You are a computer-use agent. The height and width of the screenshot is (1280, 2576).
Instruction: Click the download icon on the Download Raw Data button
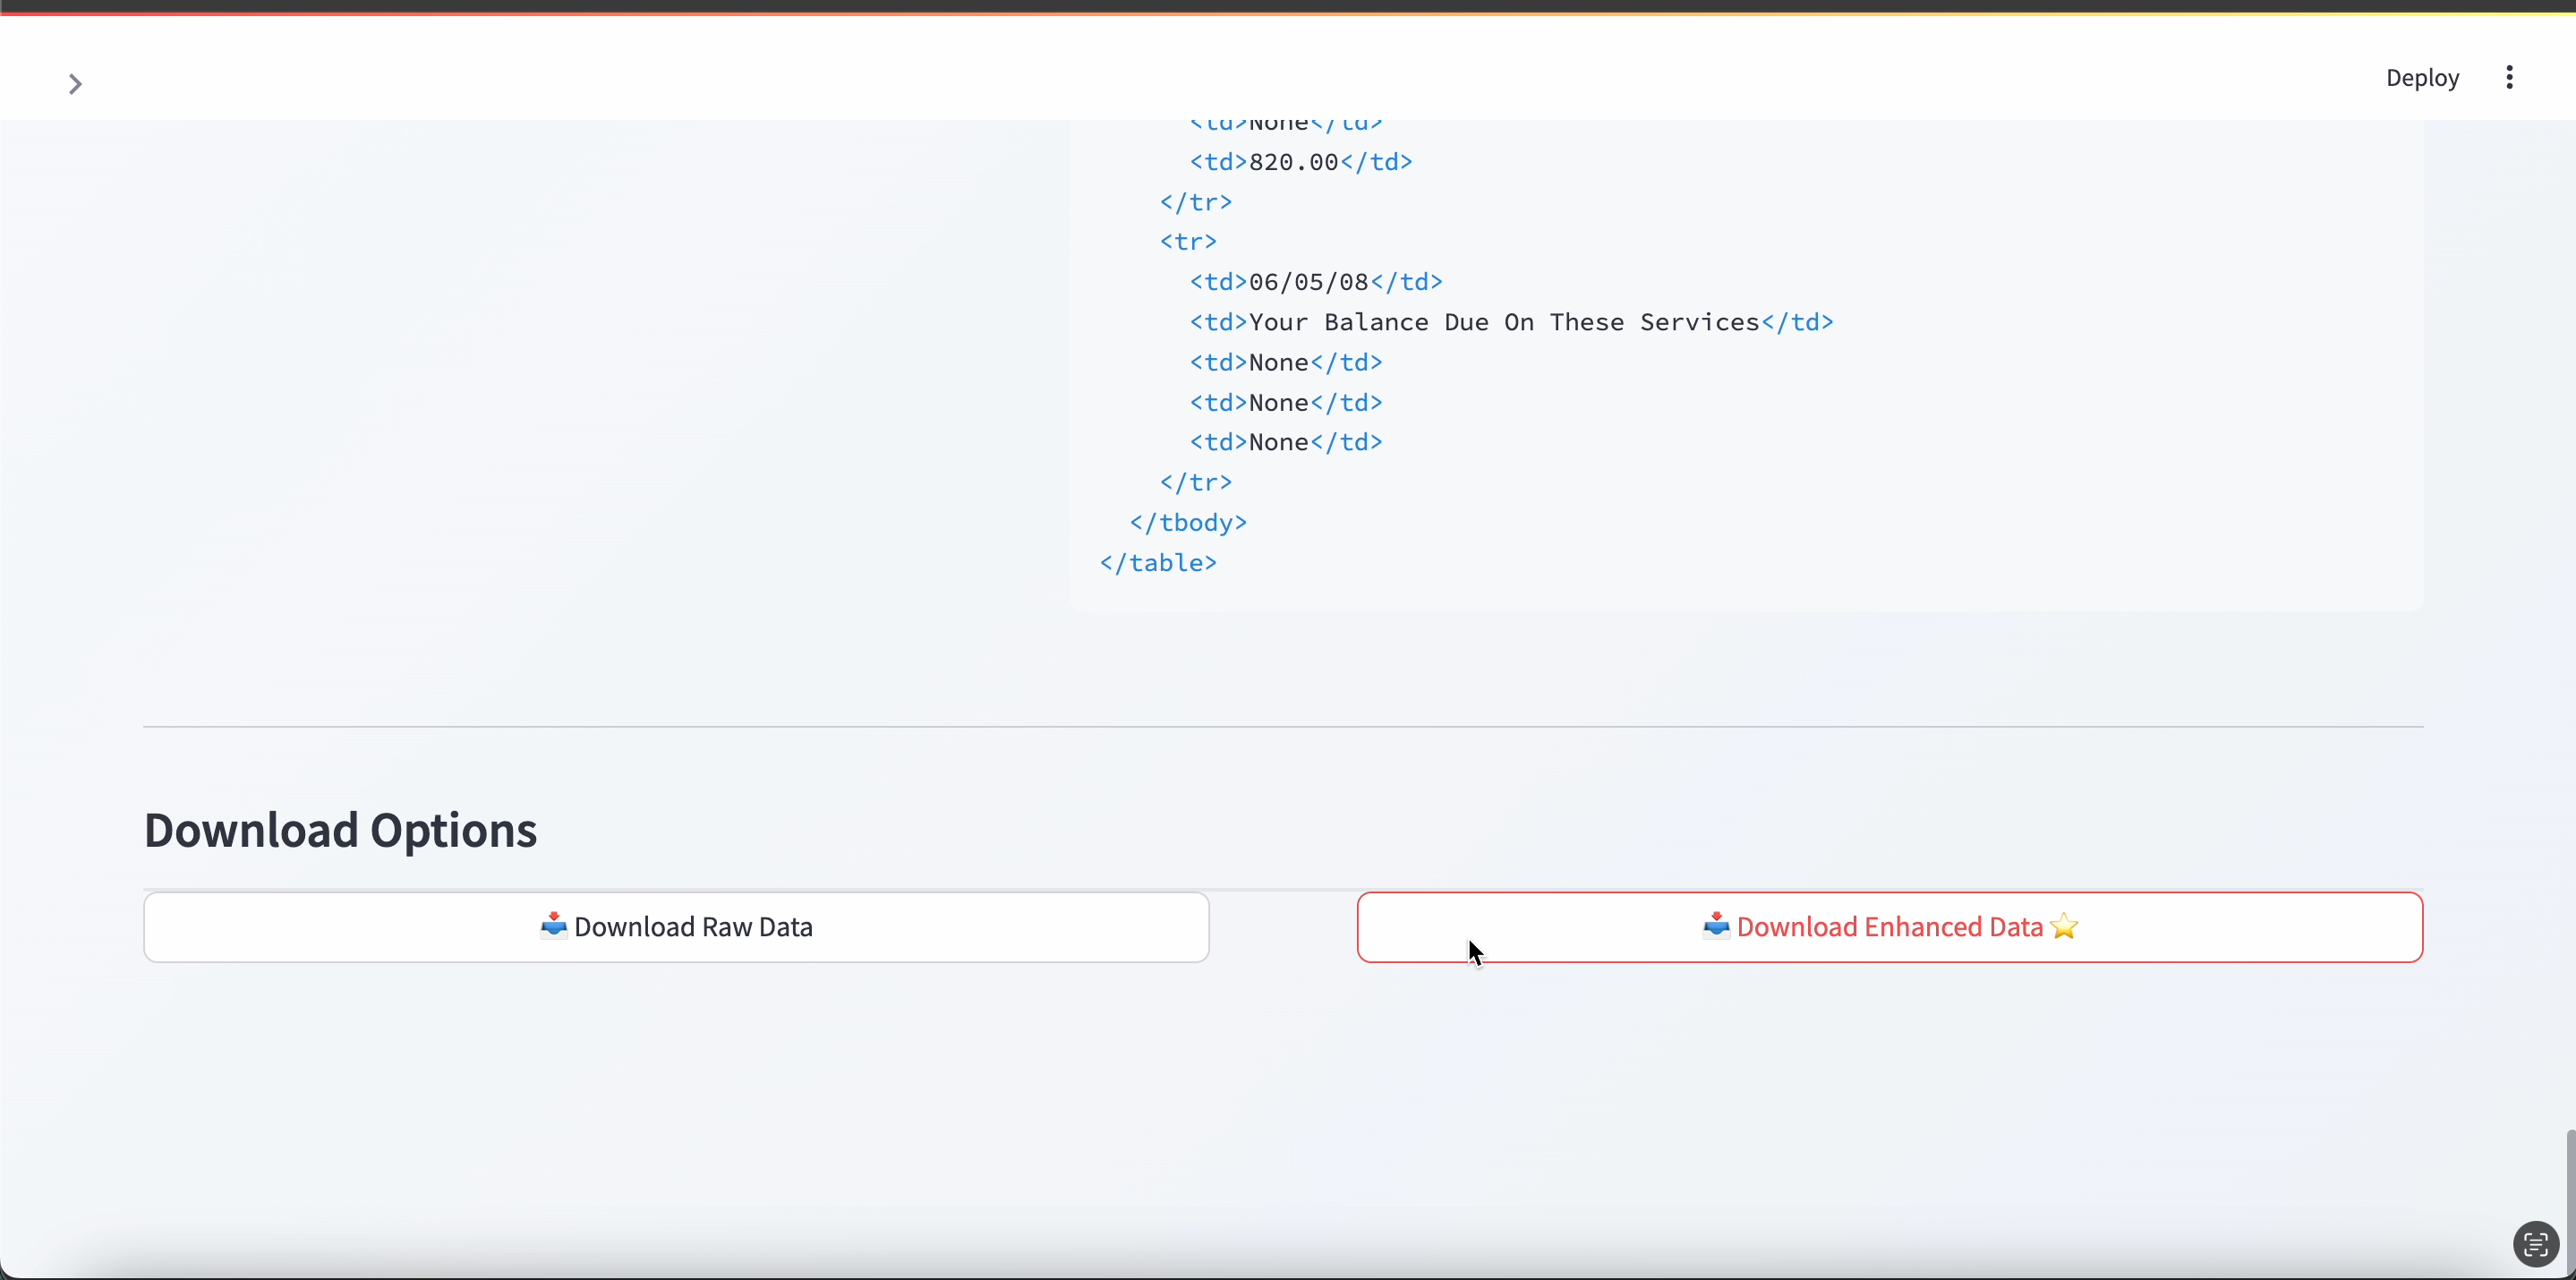tap(554, 927)
